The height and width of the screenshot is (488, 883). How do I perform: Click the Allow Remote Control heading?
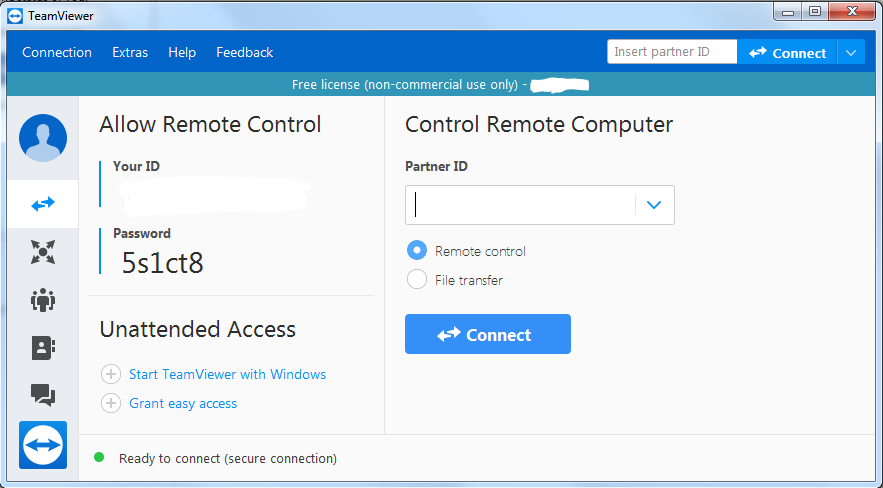pyautogui.click(x=210, y=124)
